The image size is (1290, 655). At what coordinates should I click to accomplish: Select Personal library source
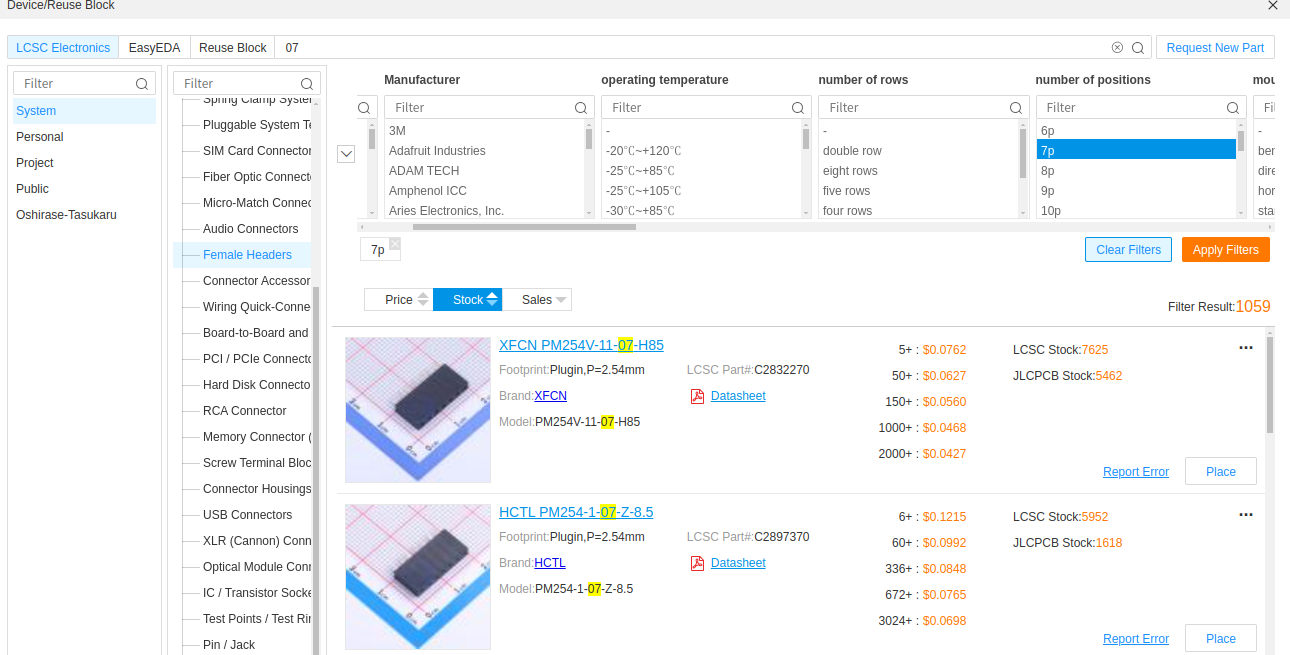84,137
